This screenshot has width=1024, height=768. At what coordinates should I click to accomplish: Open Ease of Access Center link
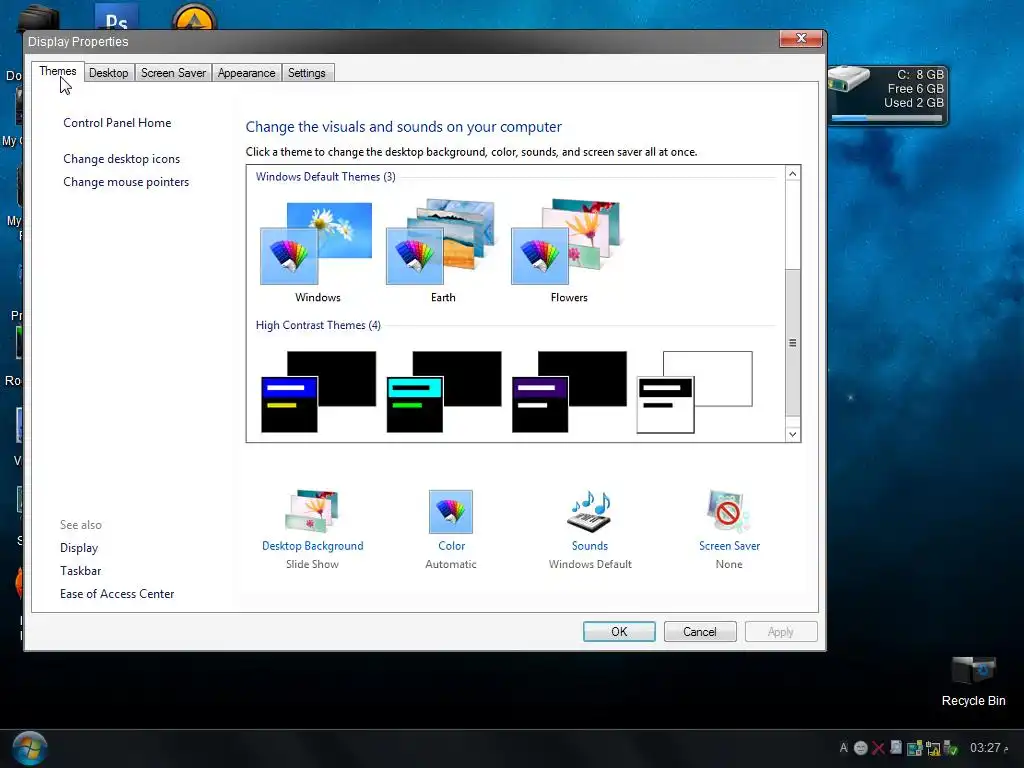117,594
